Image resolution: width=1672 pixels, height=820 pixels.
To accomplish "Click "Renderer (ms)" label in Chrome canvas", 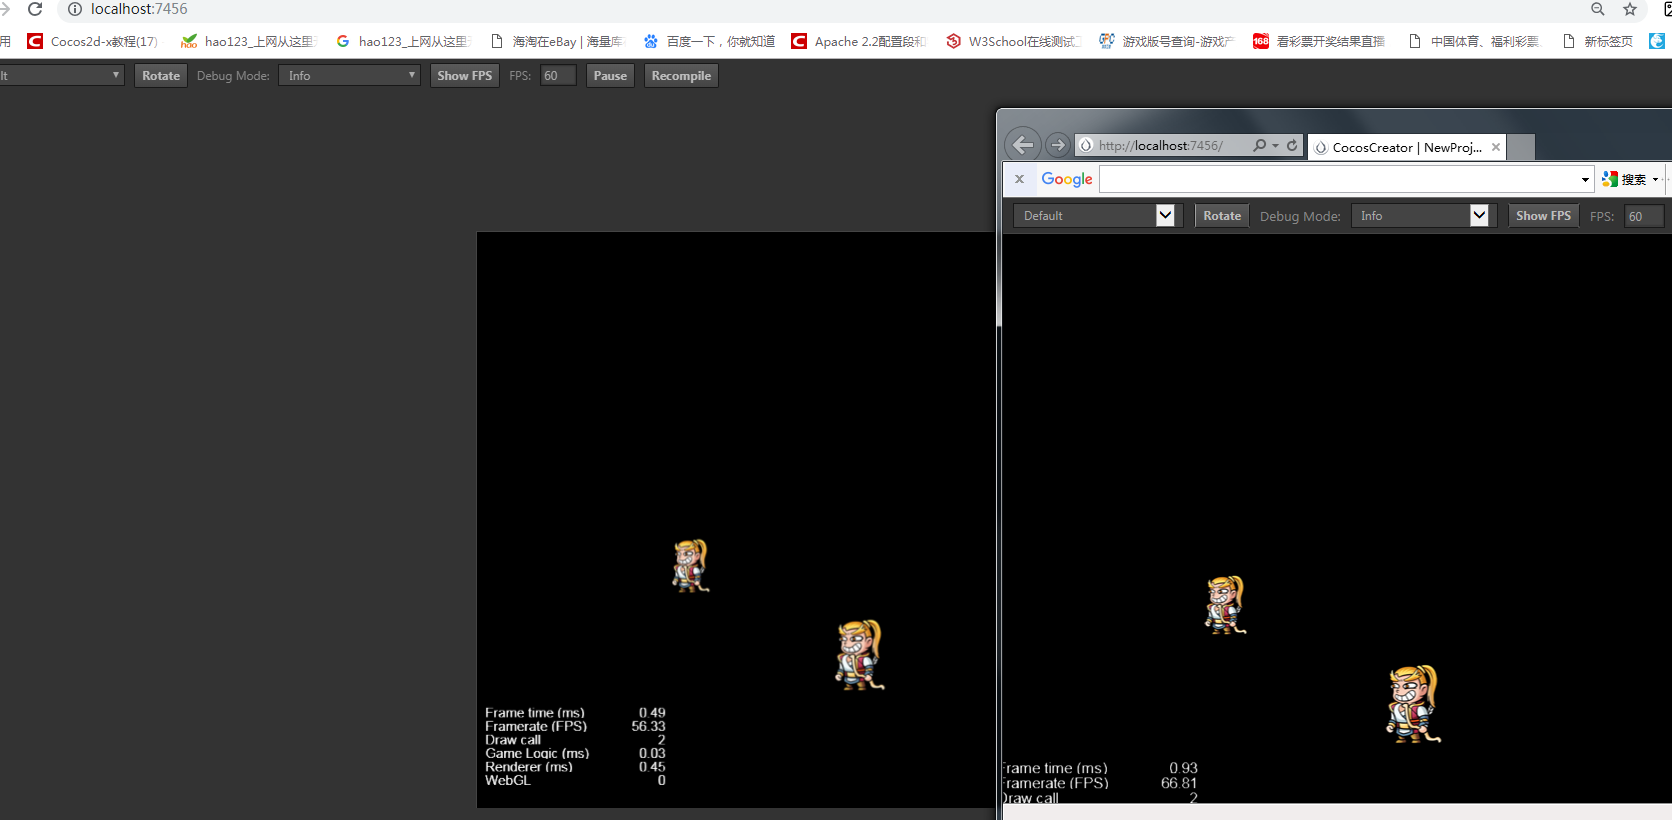I will coord(529,767).
